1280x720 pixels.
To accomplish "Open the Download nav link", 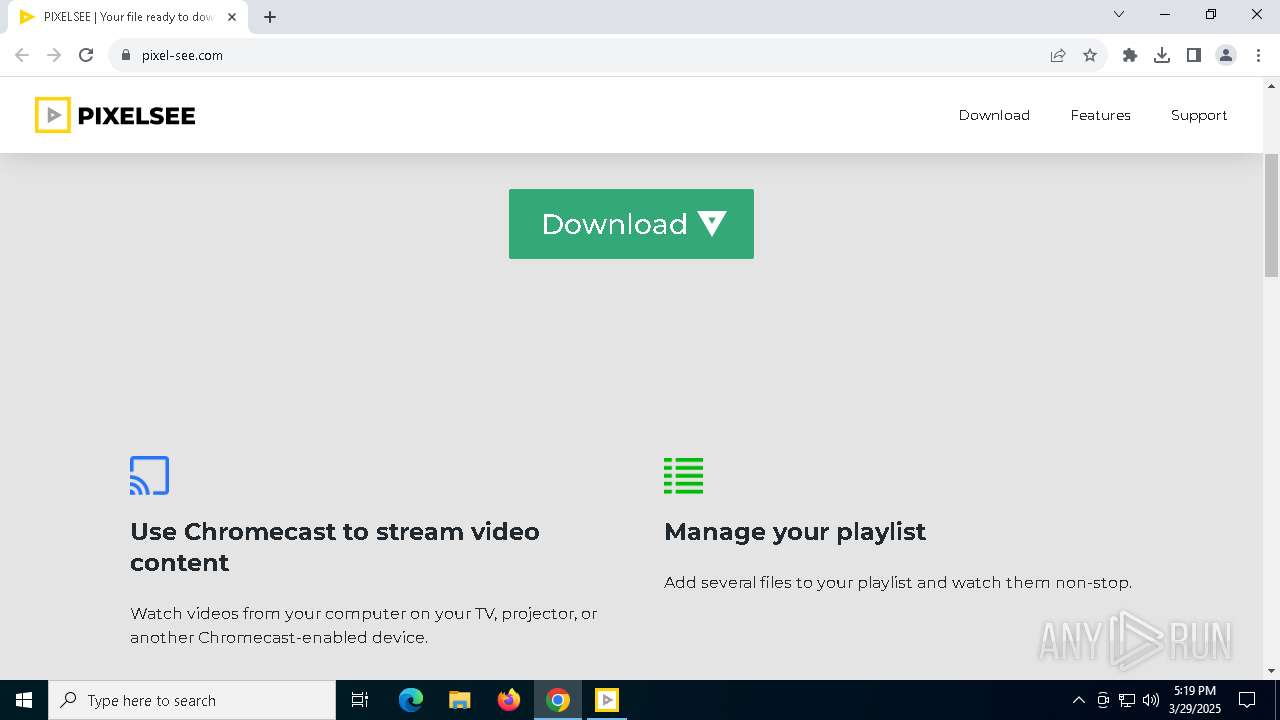I will (994, 115).
